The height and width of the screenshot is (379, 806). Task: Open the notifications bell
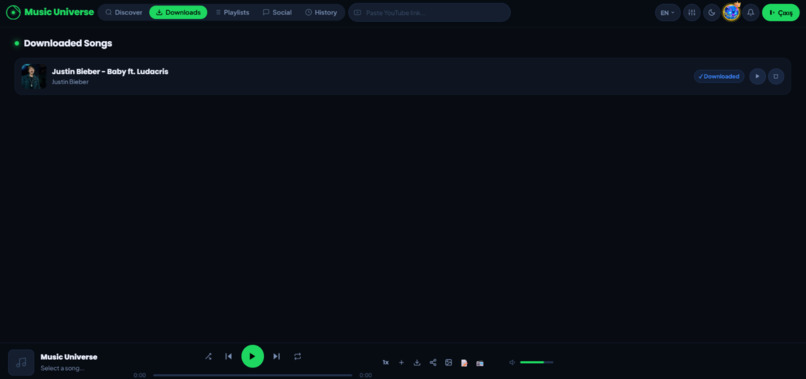[x=750, y=13]
